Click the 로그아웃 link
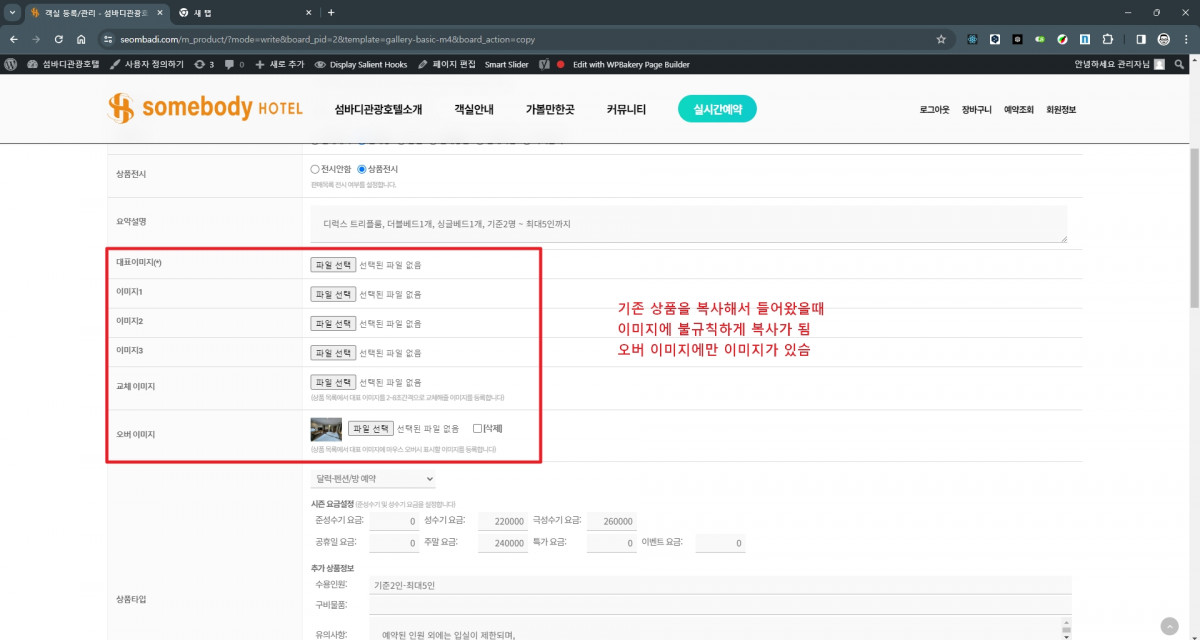Viewport: 1200px width, 640px height. pos(934,109)
